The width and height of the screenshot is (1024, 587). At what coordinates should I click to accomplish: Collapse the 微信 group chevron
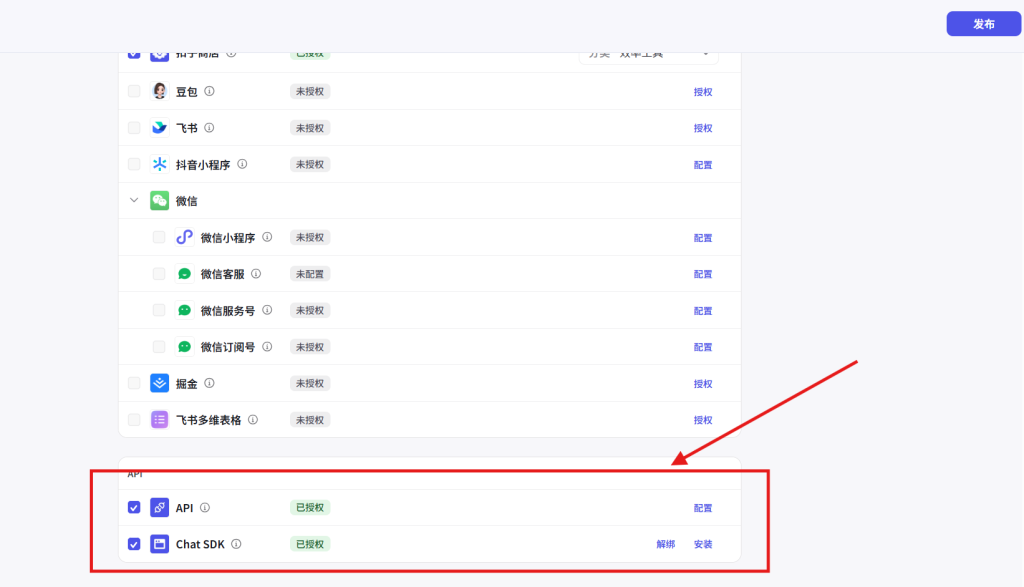(134, 200)
